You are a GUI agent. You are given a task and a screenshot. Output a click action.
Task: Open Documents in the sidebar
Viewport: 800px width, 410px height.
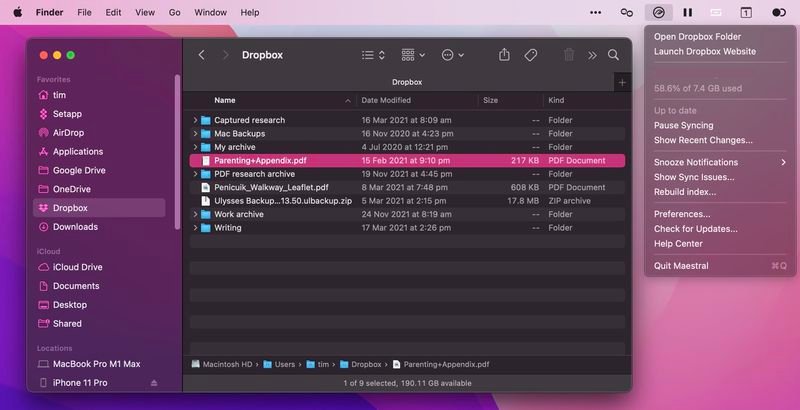point(99,286)
